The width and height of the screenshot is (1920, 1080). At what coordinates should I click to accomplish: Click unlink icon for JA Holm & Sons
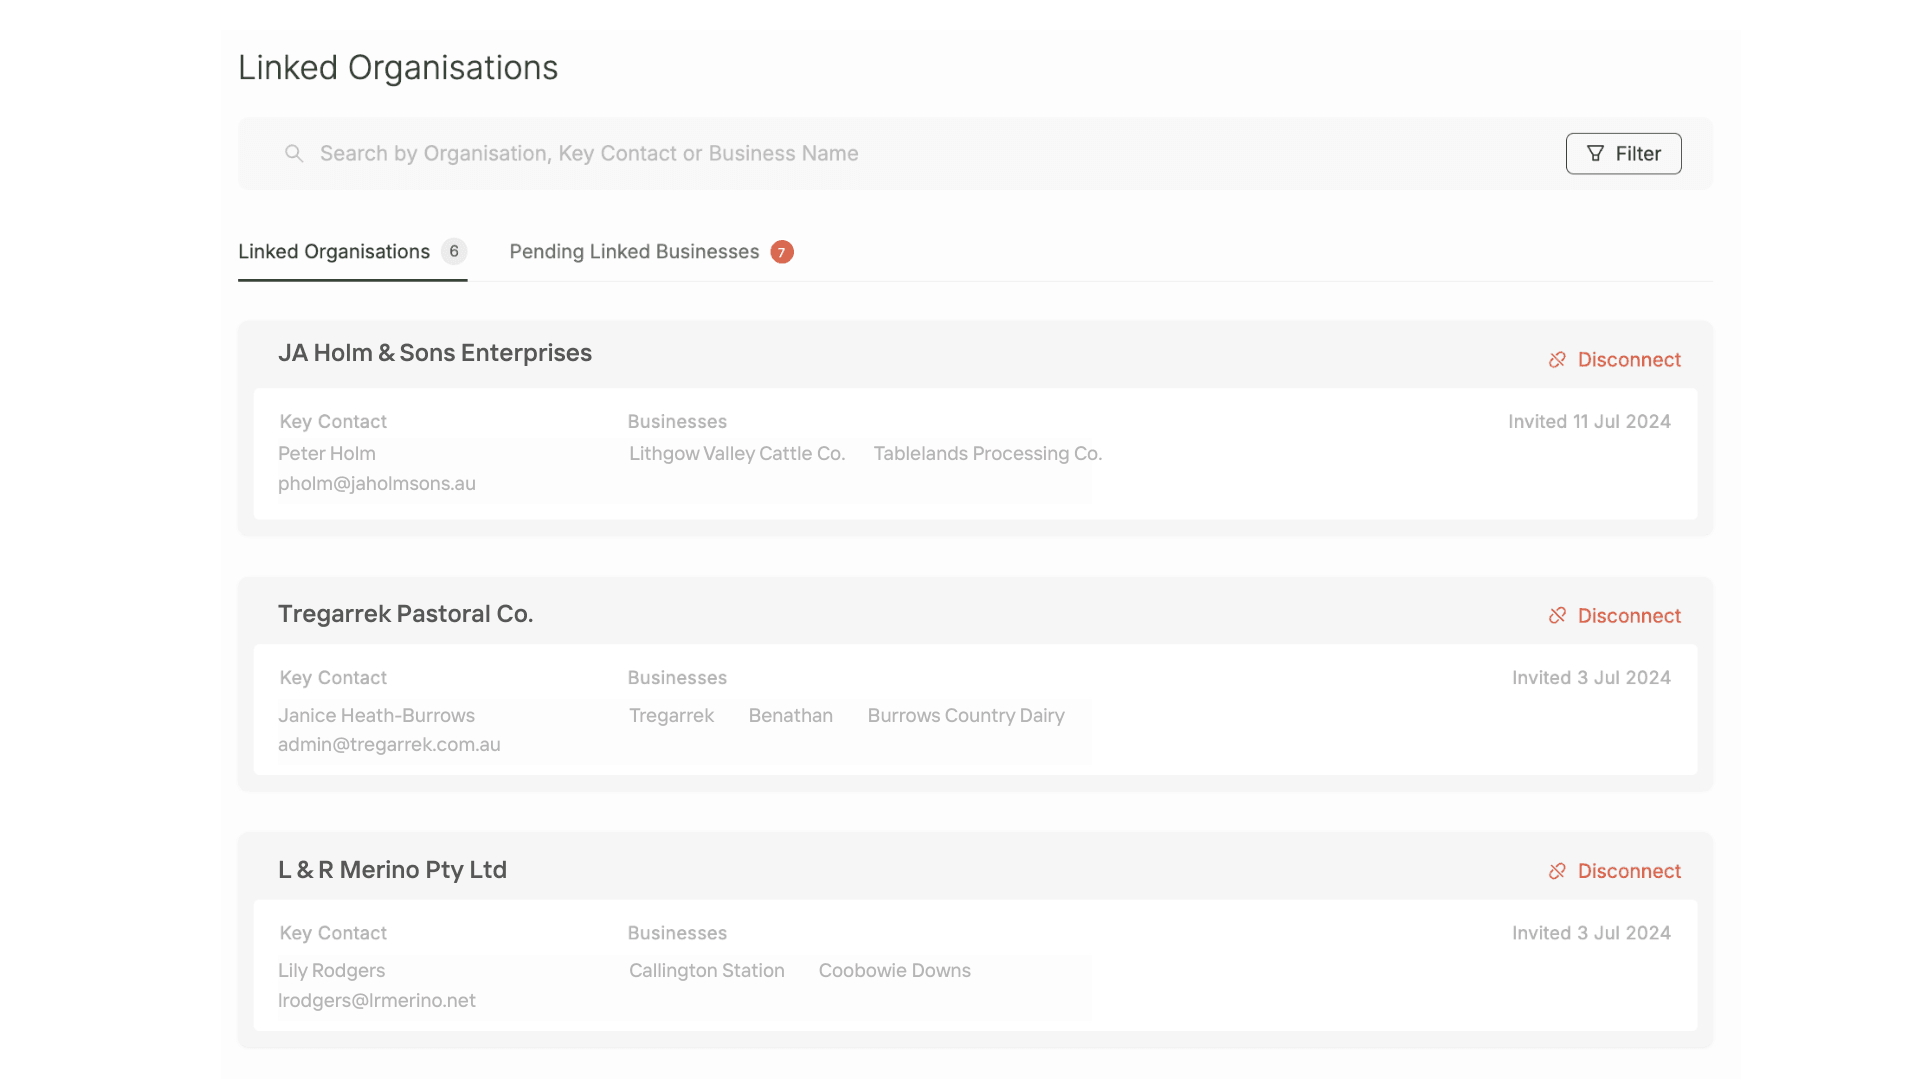[1557, 360]
